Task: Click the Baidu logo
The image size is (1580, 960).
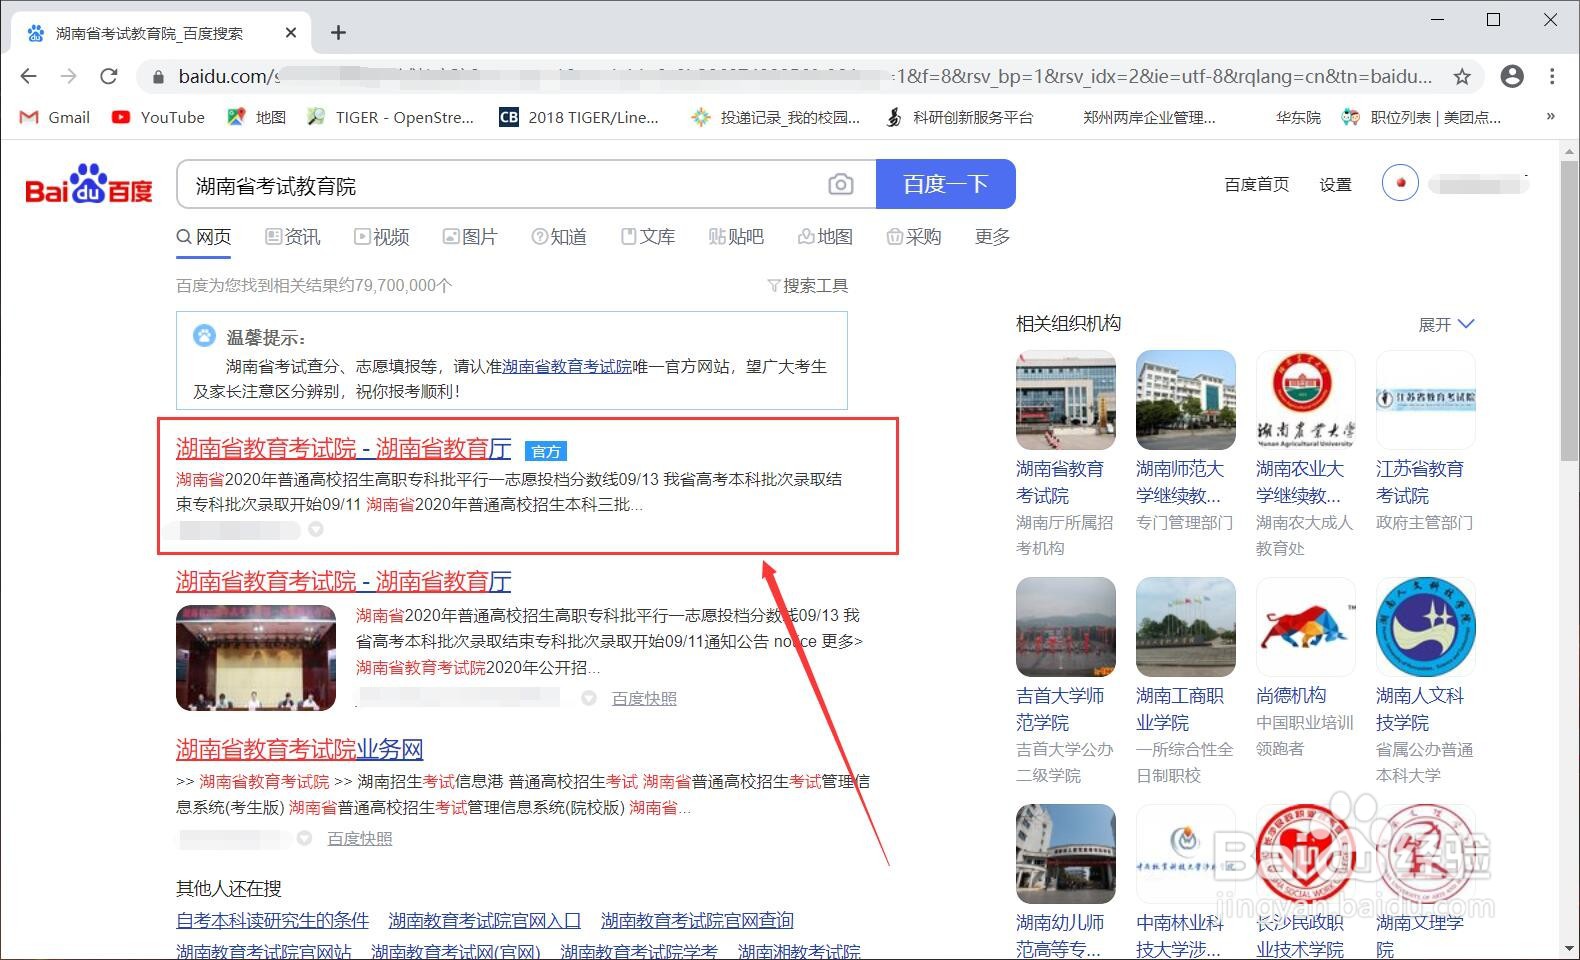Action: (89, 184)
